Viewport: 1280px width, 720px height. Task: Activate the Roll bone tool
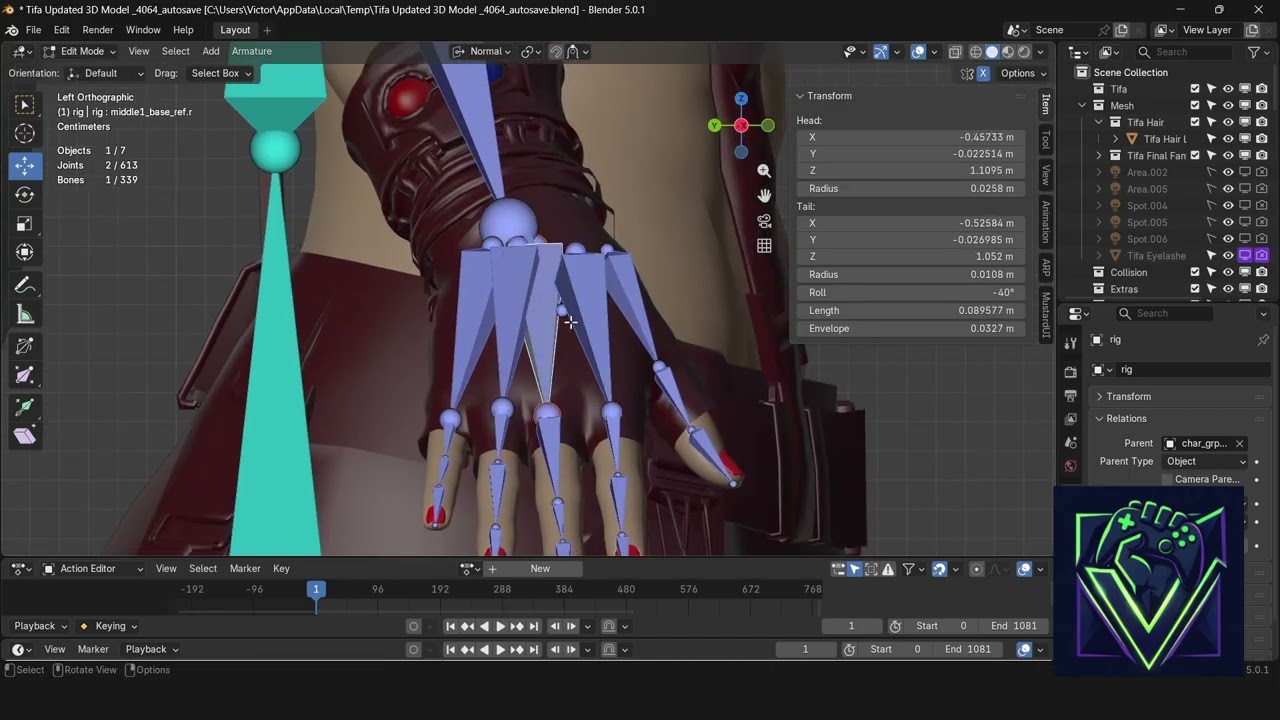[25, 347]
